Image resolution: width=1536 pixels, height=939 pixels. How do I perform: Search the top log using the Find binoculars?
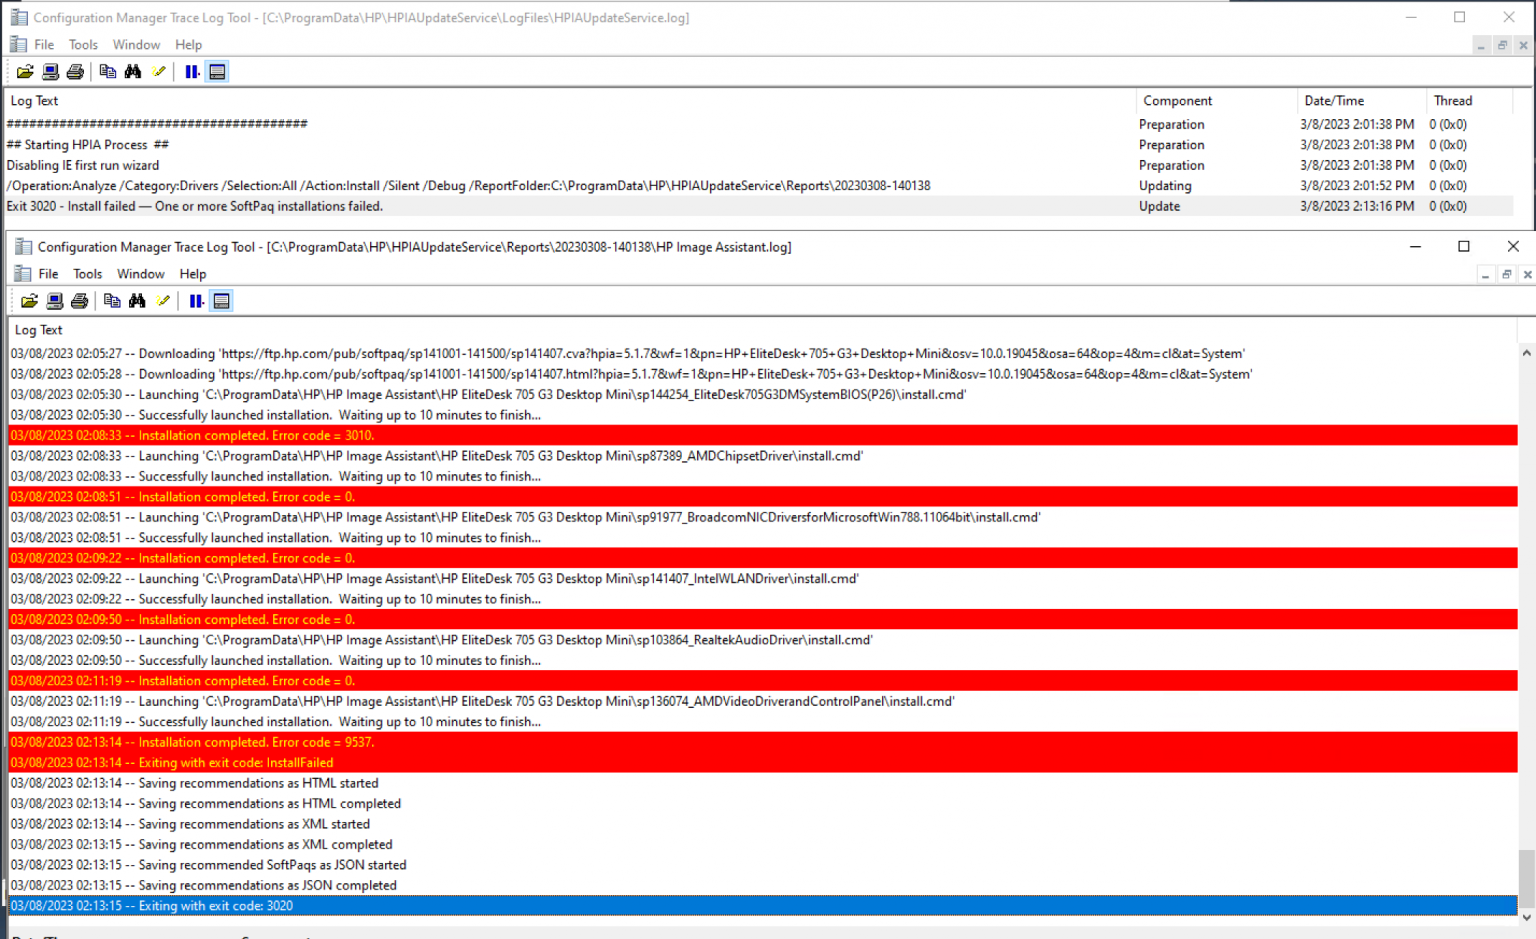point(133,71)
